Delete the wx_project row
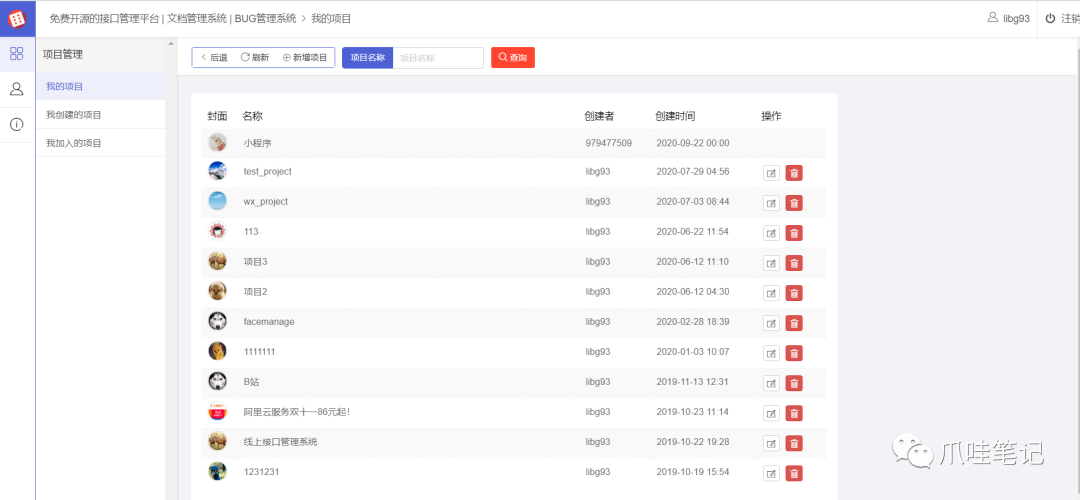This screenshot has width=1080, height=500. coord(794,203)
